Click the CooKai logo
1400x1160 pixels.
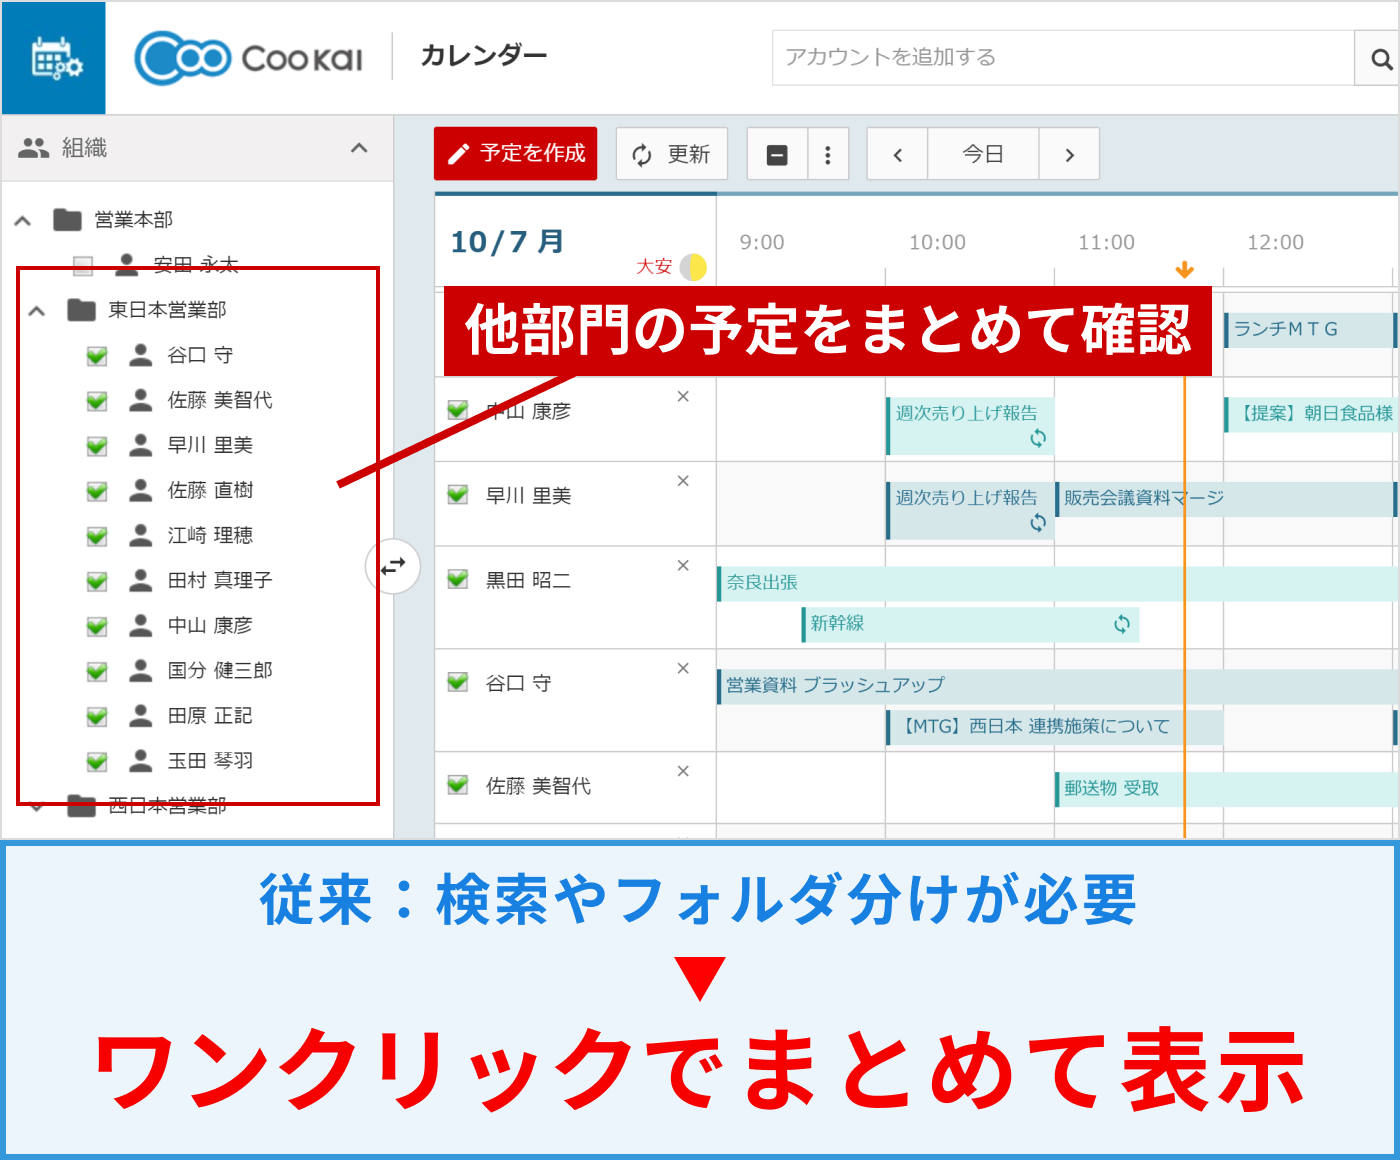249,58
